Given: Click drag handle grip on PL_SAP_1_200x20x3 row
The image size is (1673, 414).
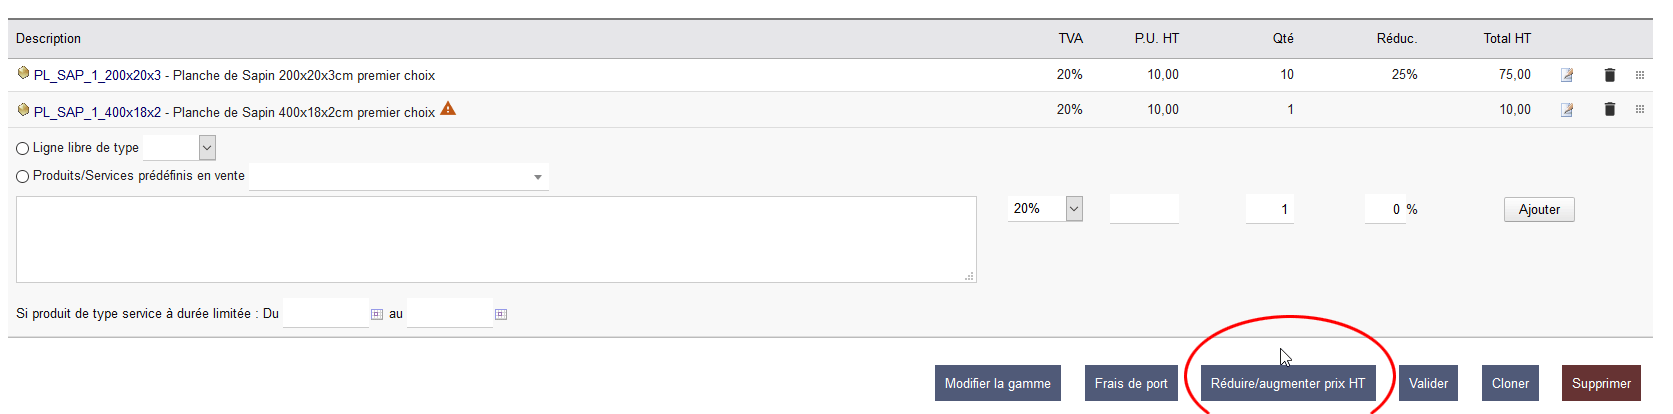Looking at the screenshot, I should pyautogui.click(x=1639, y=75).
